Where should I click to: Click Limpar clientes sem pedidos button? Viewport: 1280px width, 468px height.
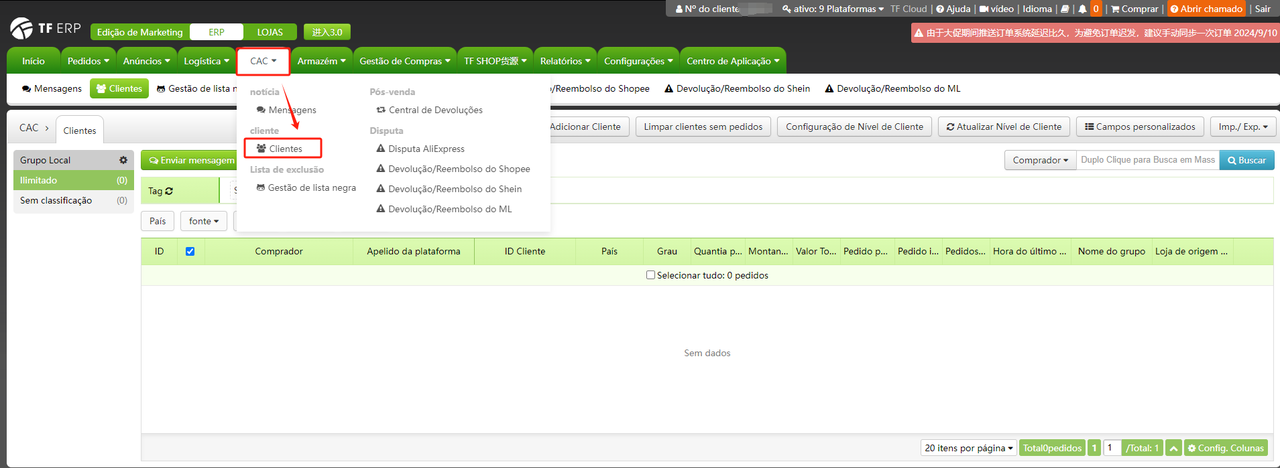pos(702,127)
